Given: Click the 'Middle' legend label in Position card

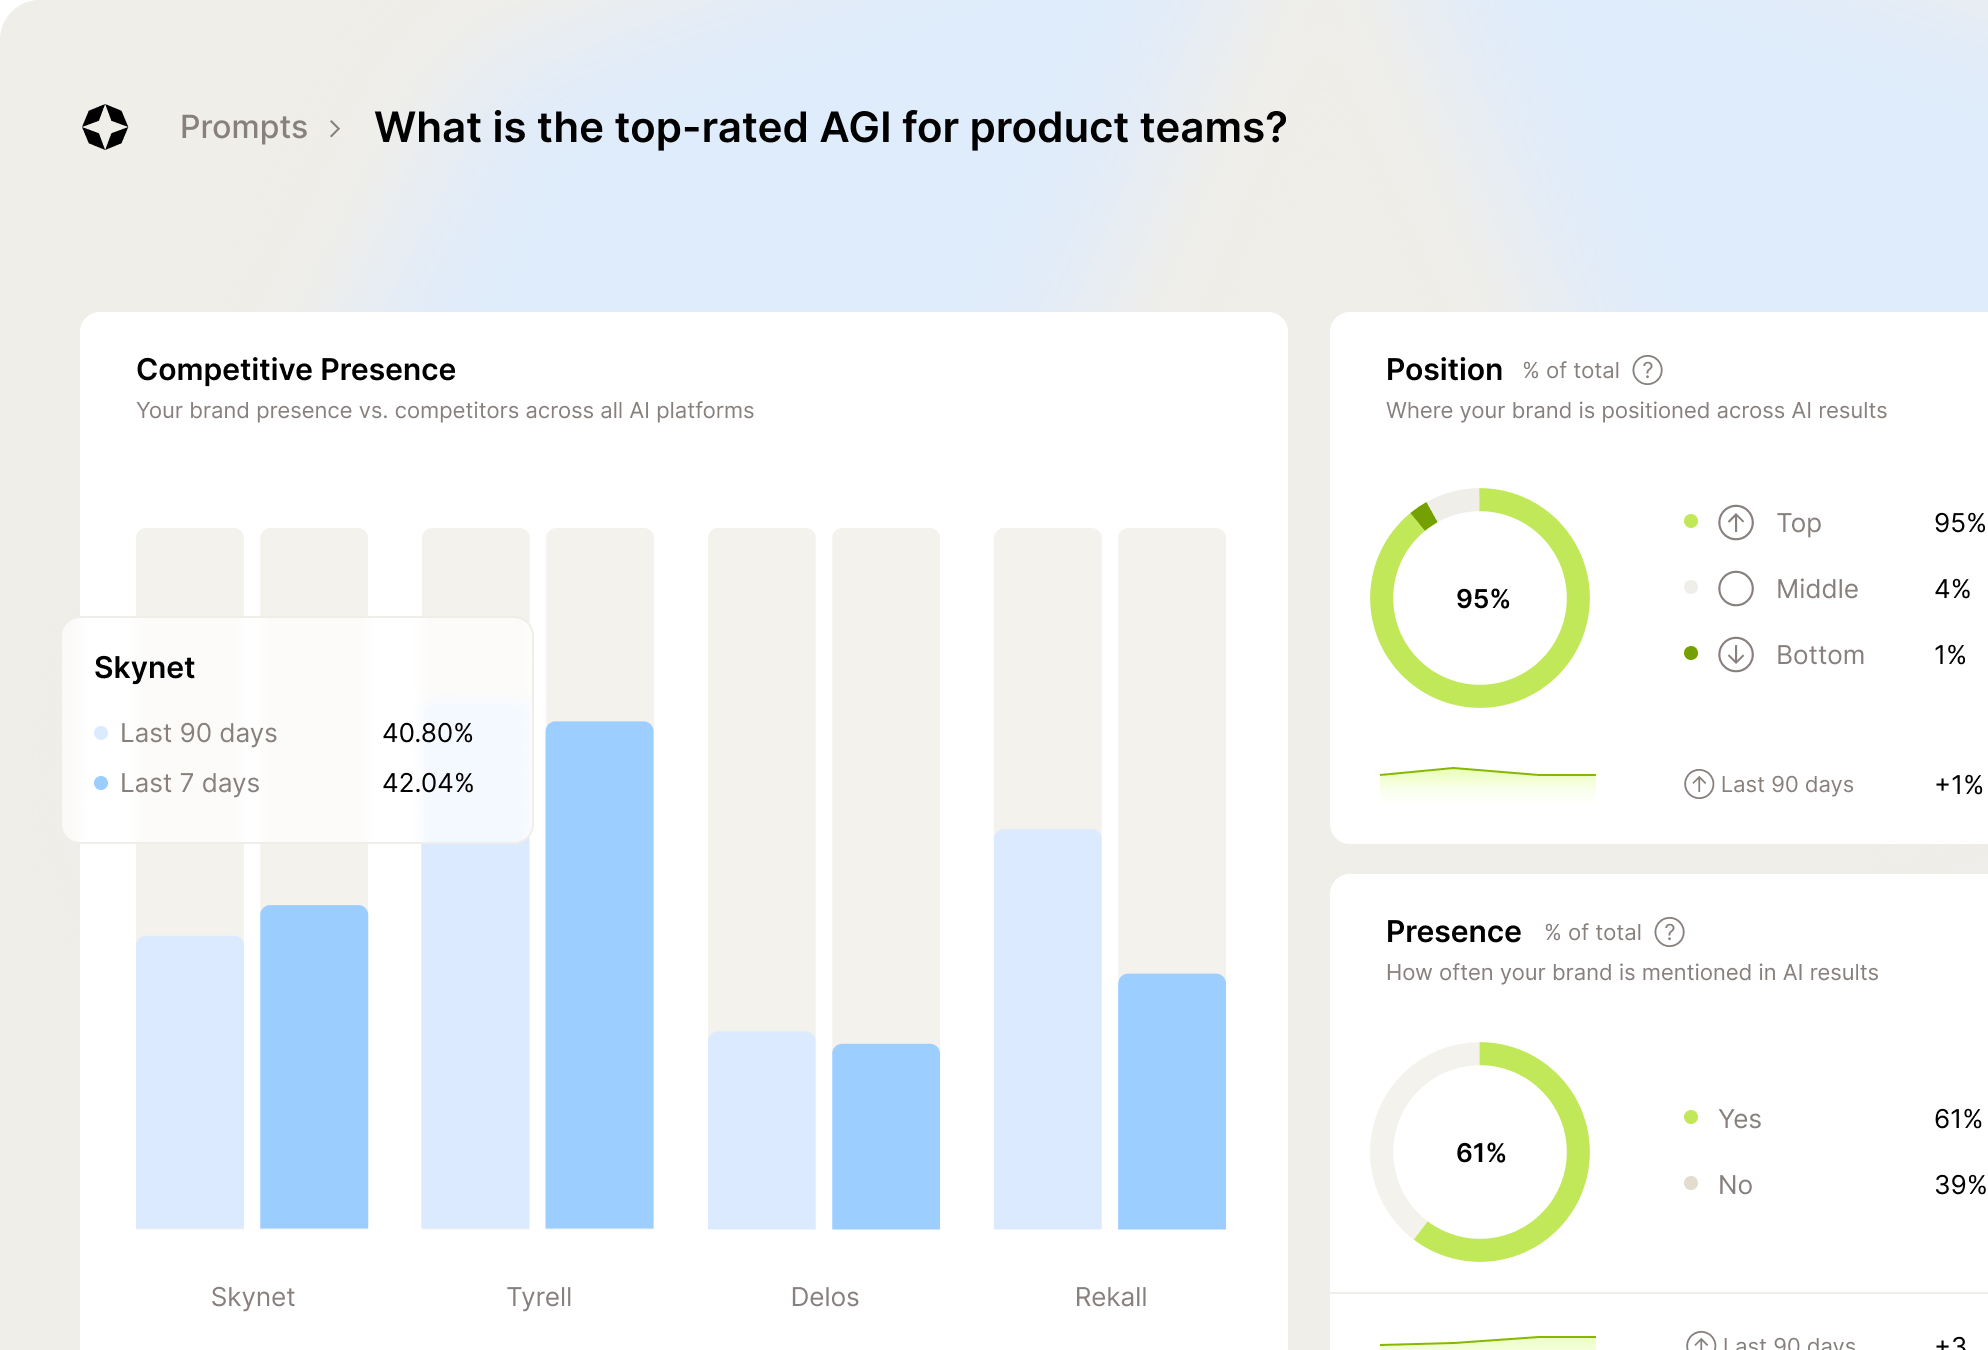Looking at the screenshot, I should [1816, 588].
